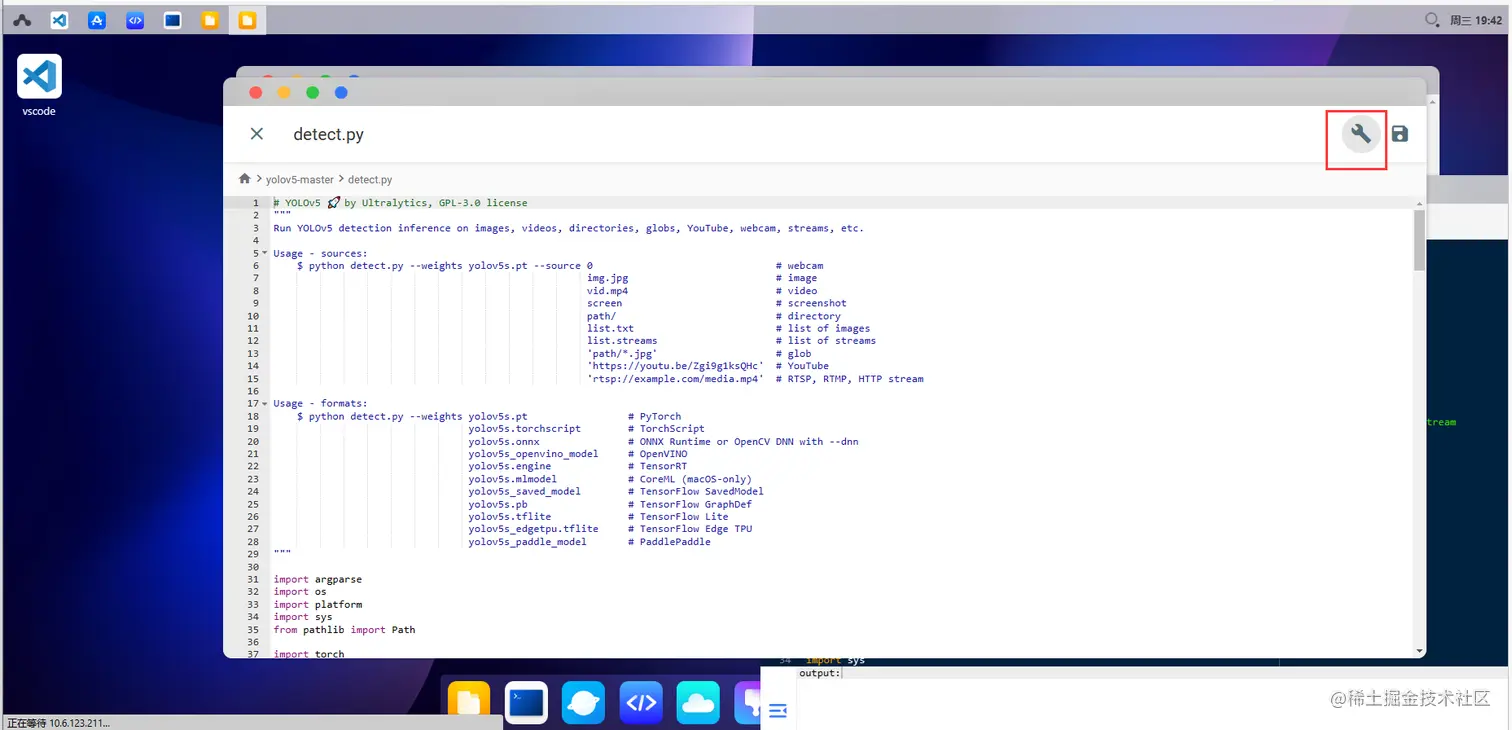Open the planet browser icon in the dock
The height and width of the screenshot is (730, 1512).
point(583,702)
